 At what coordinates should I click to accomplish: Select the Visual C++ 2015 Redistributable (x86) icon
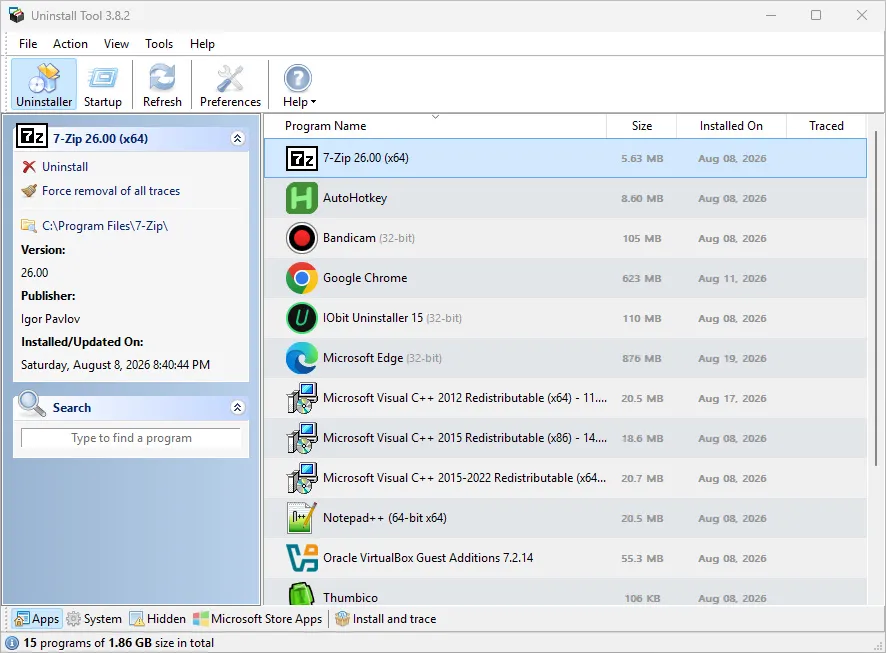point(302,438)
